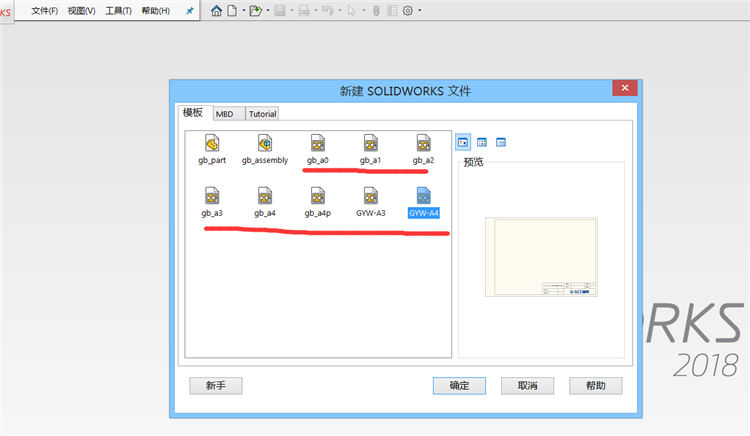The width and height of the screenshot is (750, 436).
Task: Open the 工具(T) menu
Action: [118, 11]
